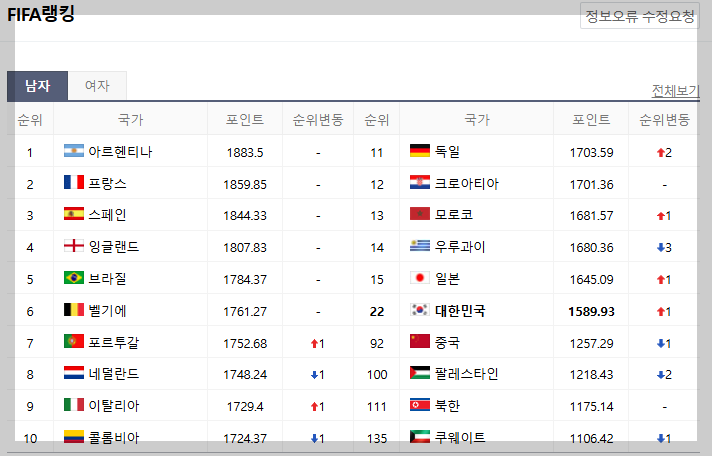Click the Brazil flag icon
712x456 pixels.
(74, 278)
